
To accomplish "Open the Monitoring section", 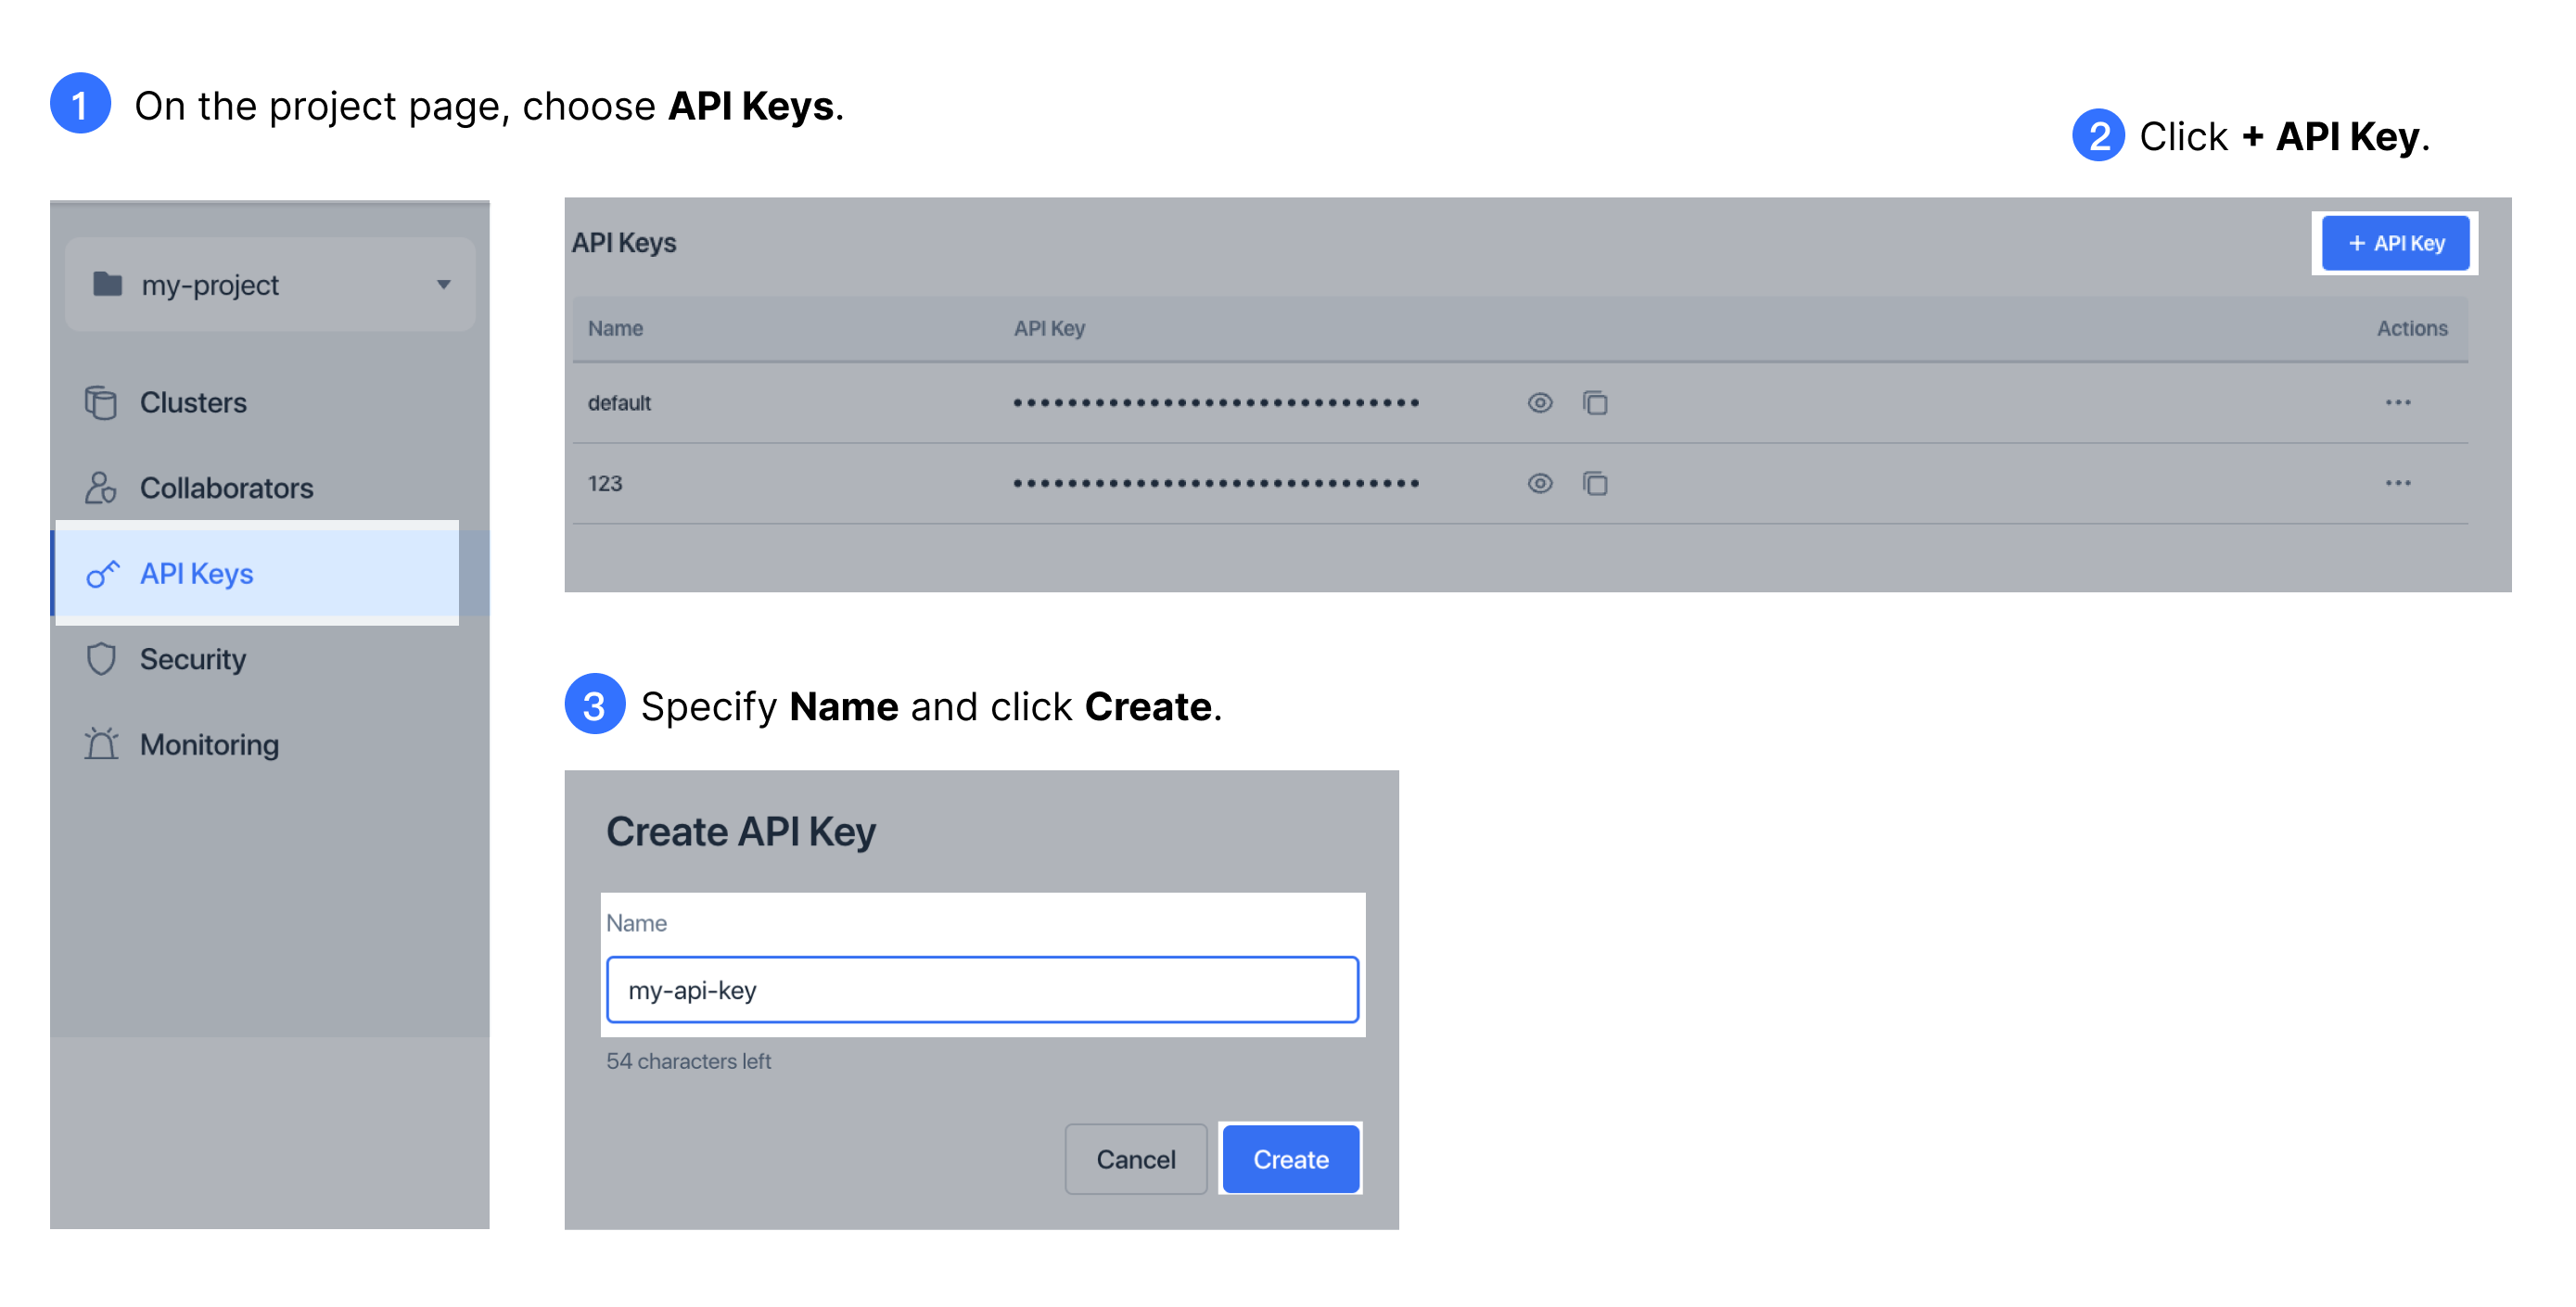I will (209, 745).
